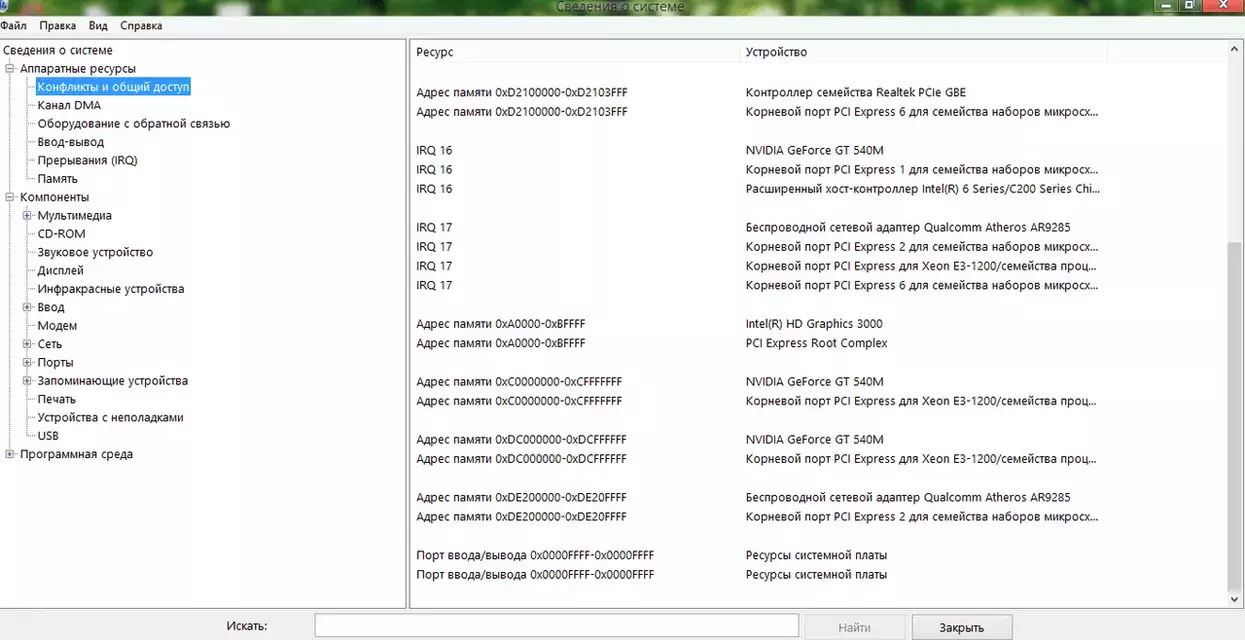Select Печать tree item

(57, 399)
